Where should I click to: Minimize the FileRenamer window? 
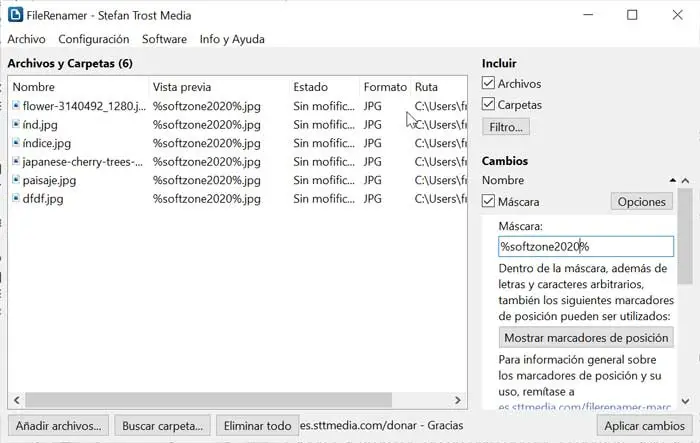(588, 15)
